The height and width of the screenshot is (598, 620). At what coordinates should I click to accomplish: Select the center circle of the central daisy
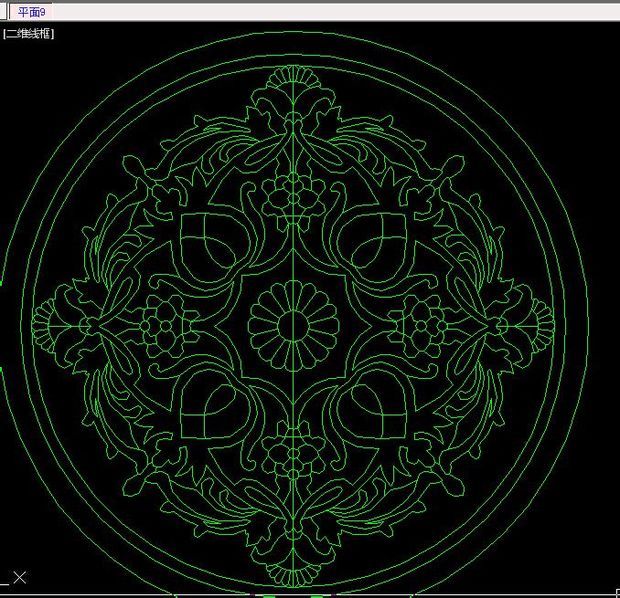291,326
